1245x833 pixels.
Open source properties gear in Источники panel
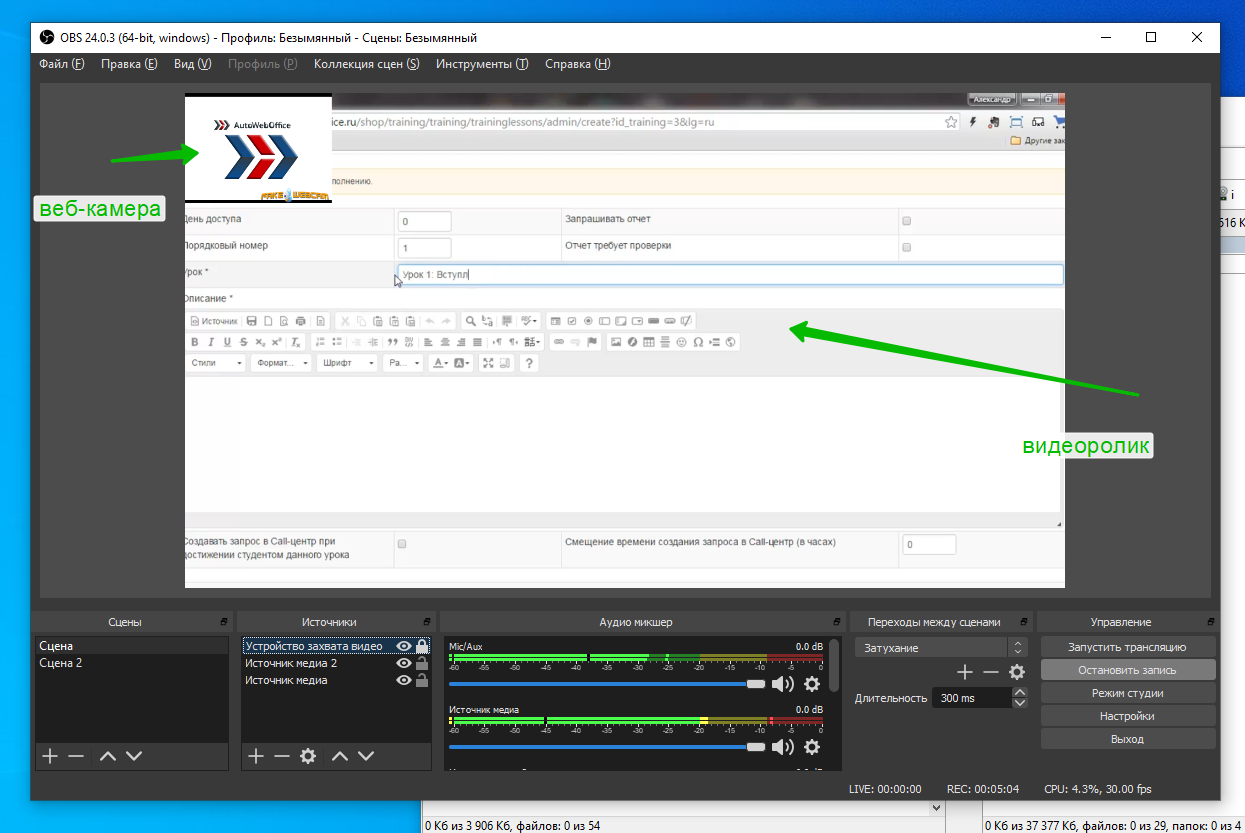308,756
